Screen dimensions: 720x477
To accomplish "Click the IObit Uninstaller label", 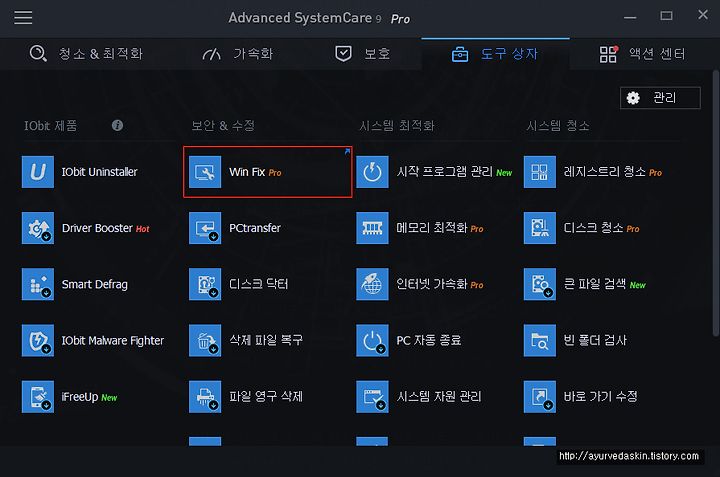I will (x=100, y=172).
